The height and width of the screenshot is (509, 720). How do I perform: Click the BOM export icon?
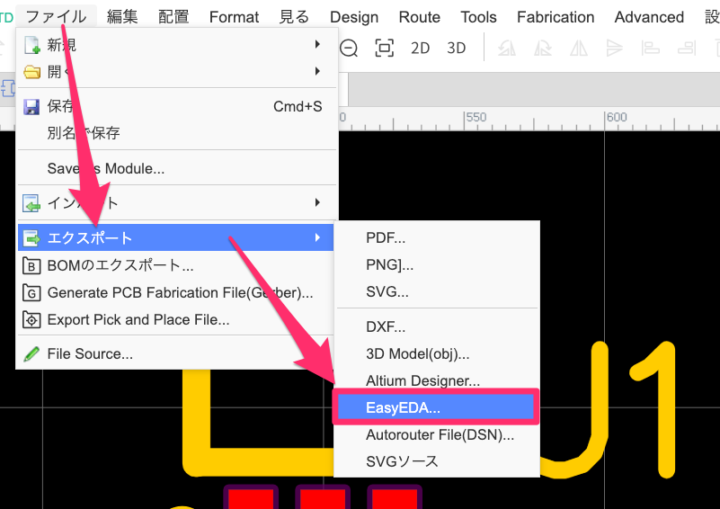click(32, 266)
